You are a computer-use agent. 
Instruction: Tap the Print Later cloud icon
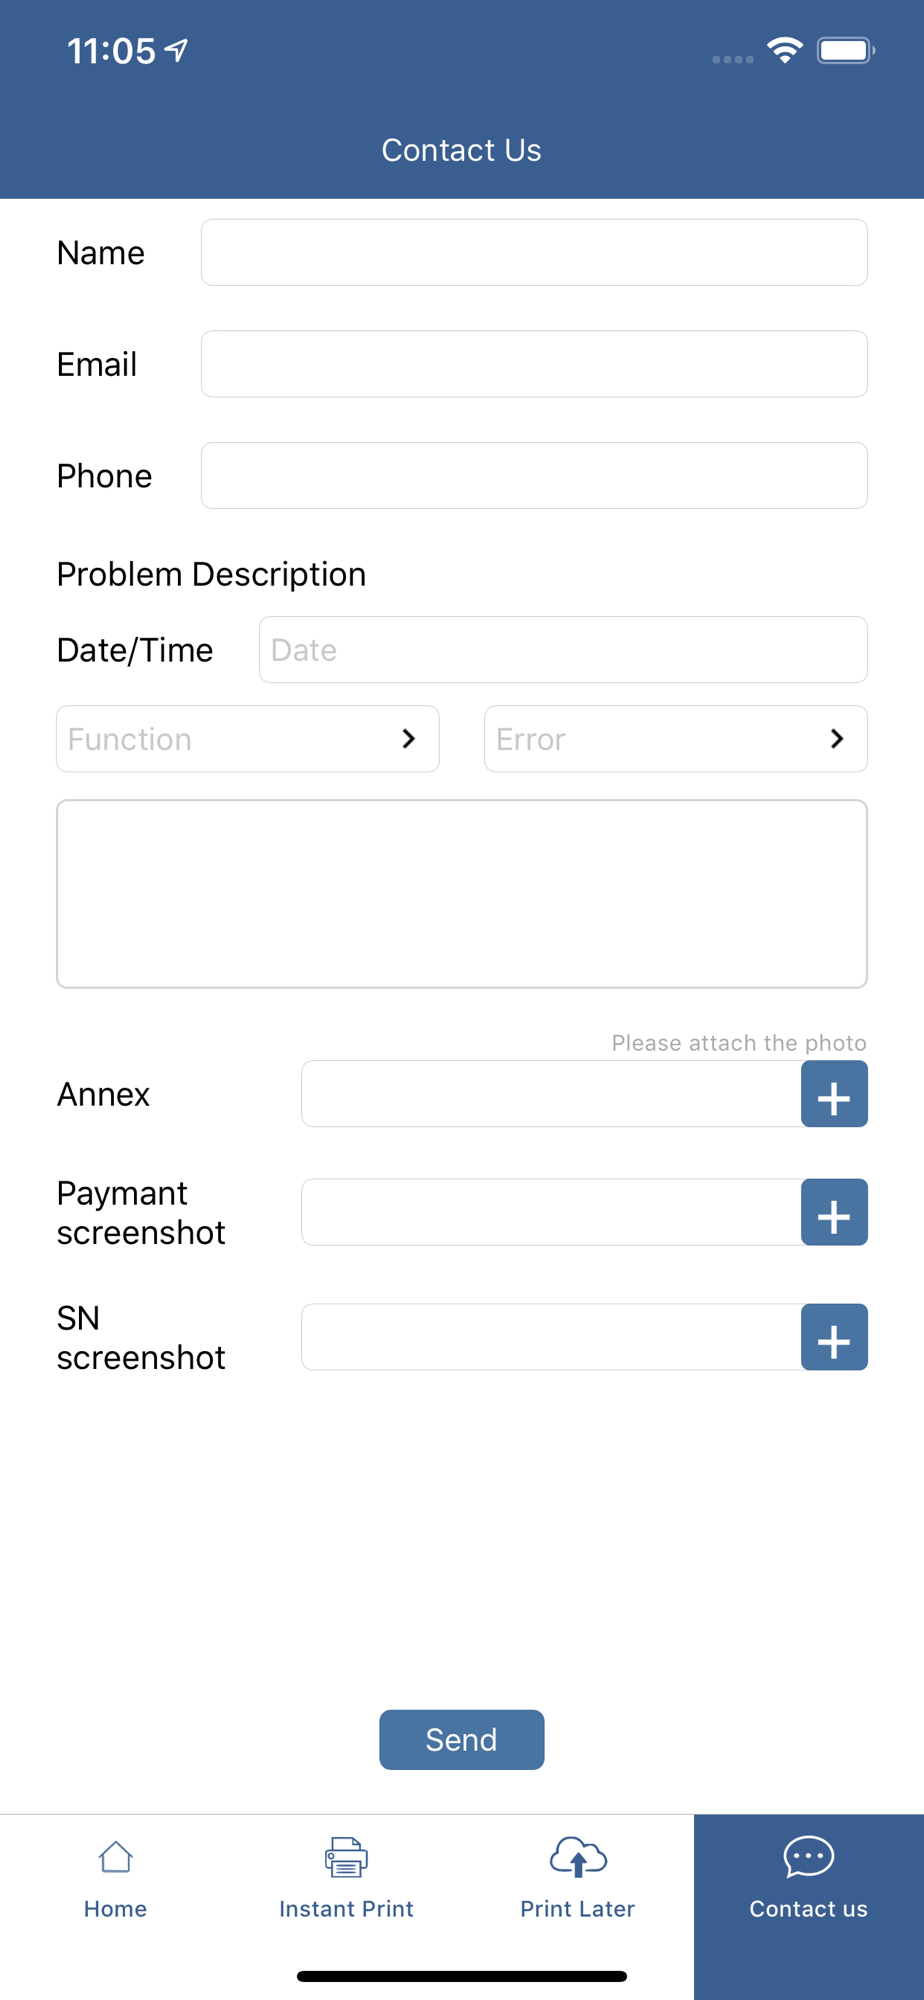pyautogui.click(x=578, y=1857)
